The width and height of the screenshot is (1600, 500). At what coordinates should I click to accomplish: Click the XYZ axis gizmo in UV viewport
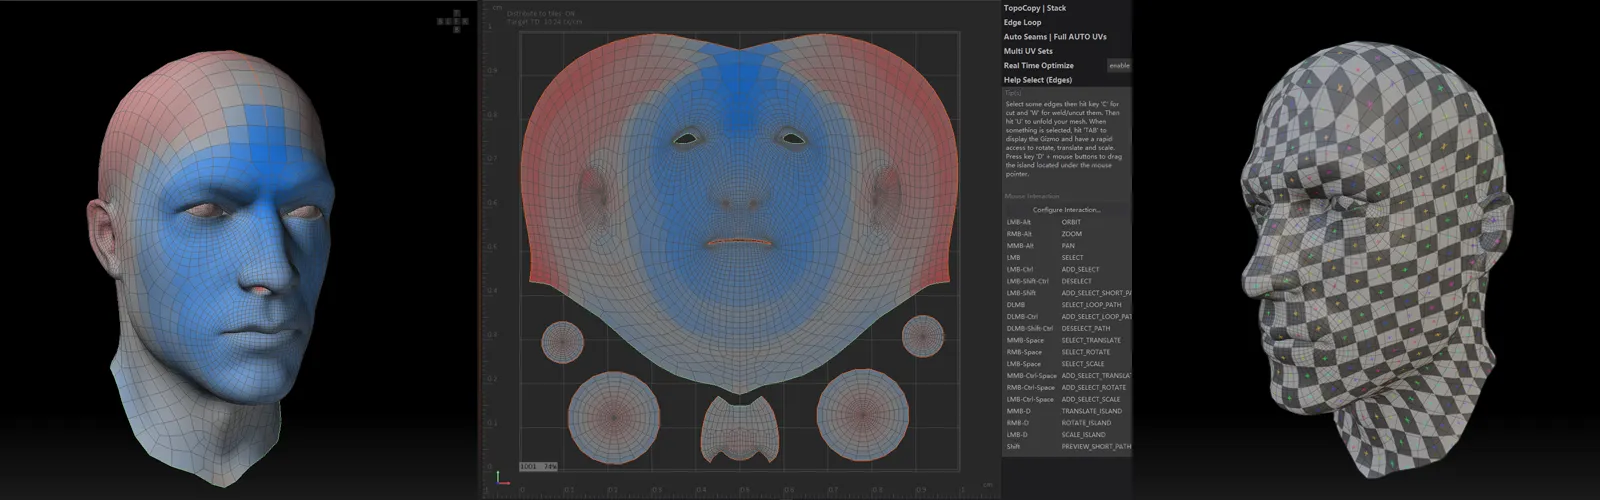click(x=499, y=477)
